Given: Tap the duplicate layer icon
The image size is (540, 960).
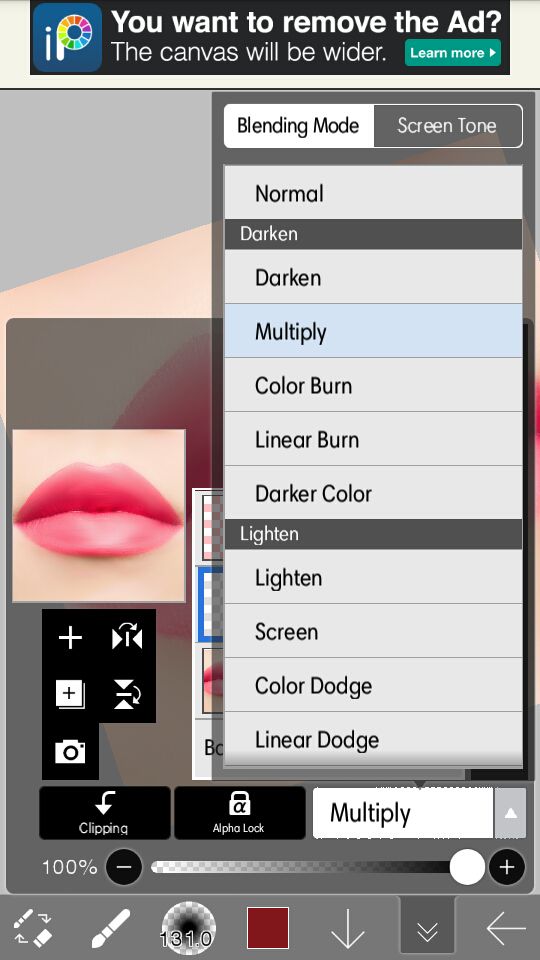Looking at the screenshot, I should pos(70,694).
